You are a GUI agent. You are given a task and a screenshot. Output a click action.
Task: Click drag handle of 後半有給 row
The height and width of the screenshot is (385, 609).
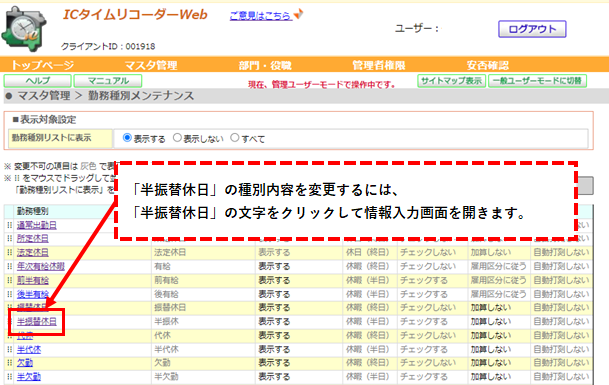[9, 294]
